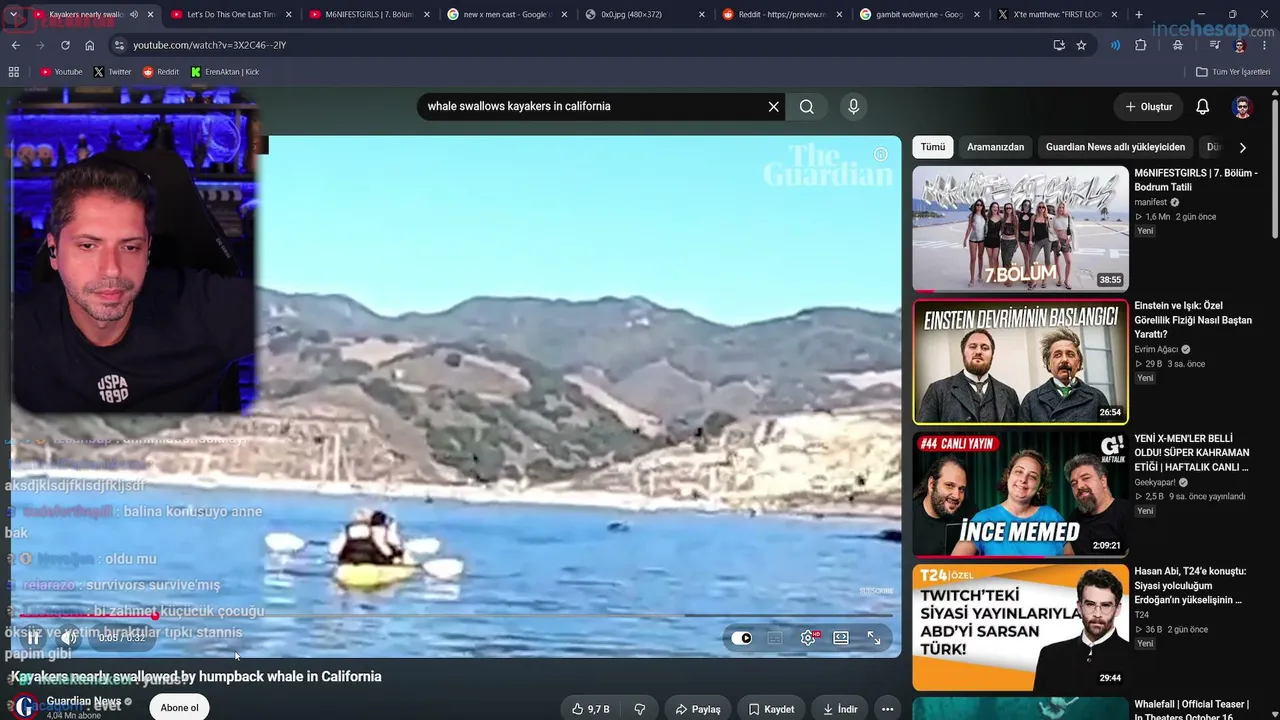Seek on the red video progress bar
The image size is (1280, 720).
click(455, 616)
